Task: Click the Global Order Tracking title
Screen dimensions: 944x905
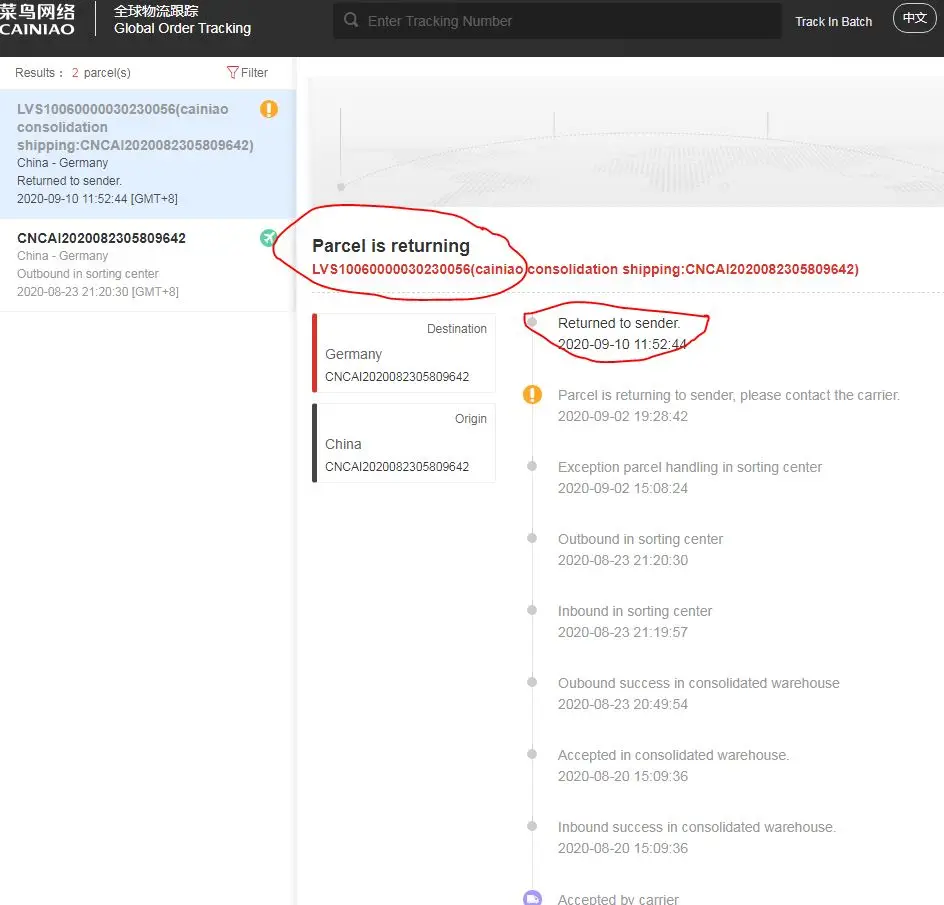Action: coord(182,28)
